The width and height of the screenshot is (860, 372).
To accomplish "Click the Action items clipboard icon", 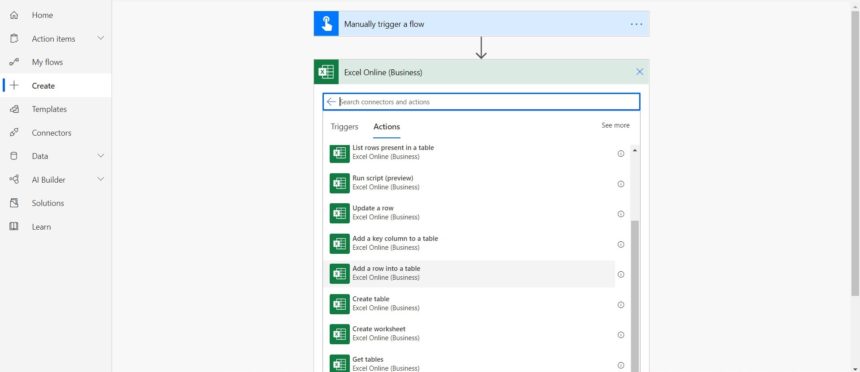I will [x=14, y=39].
